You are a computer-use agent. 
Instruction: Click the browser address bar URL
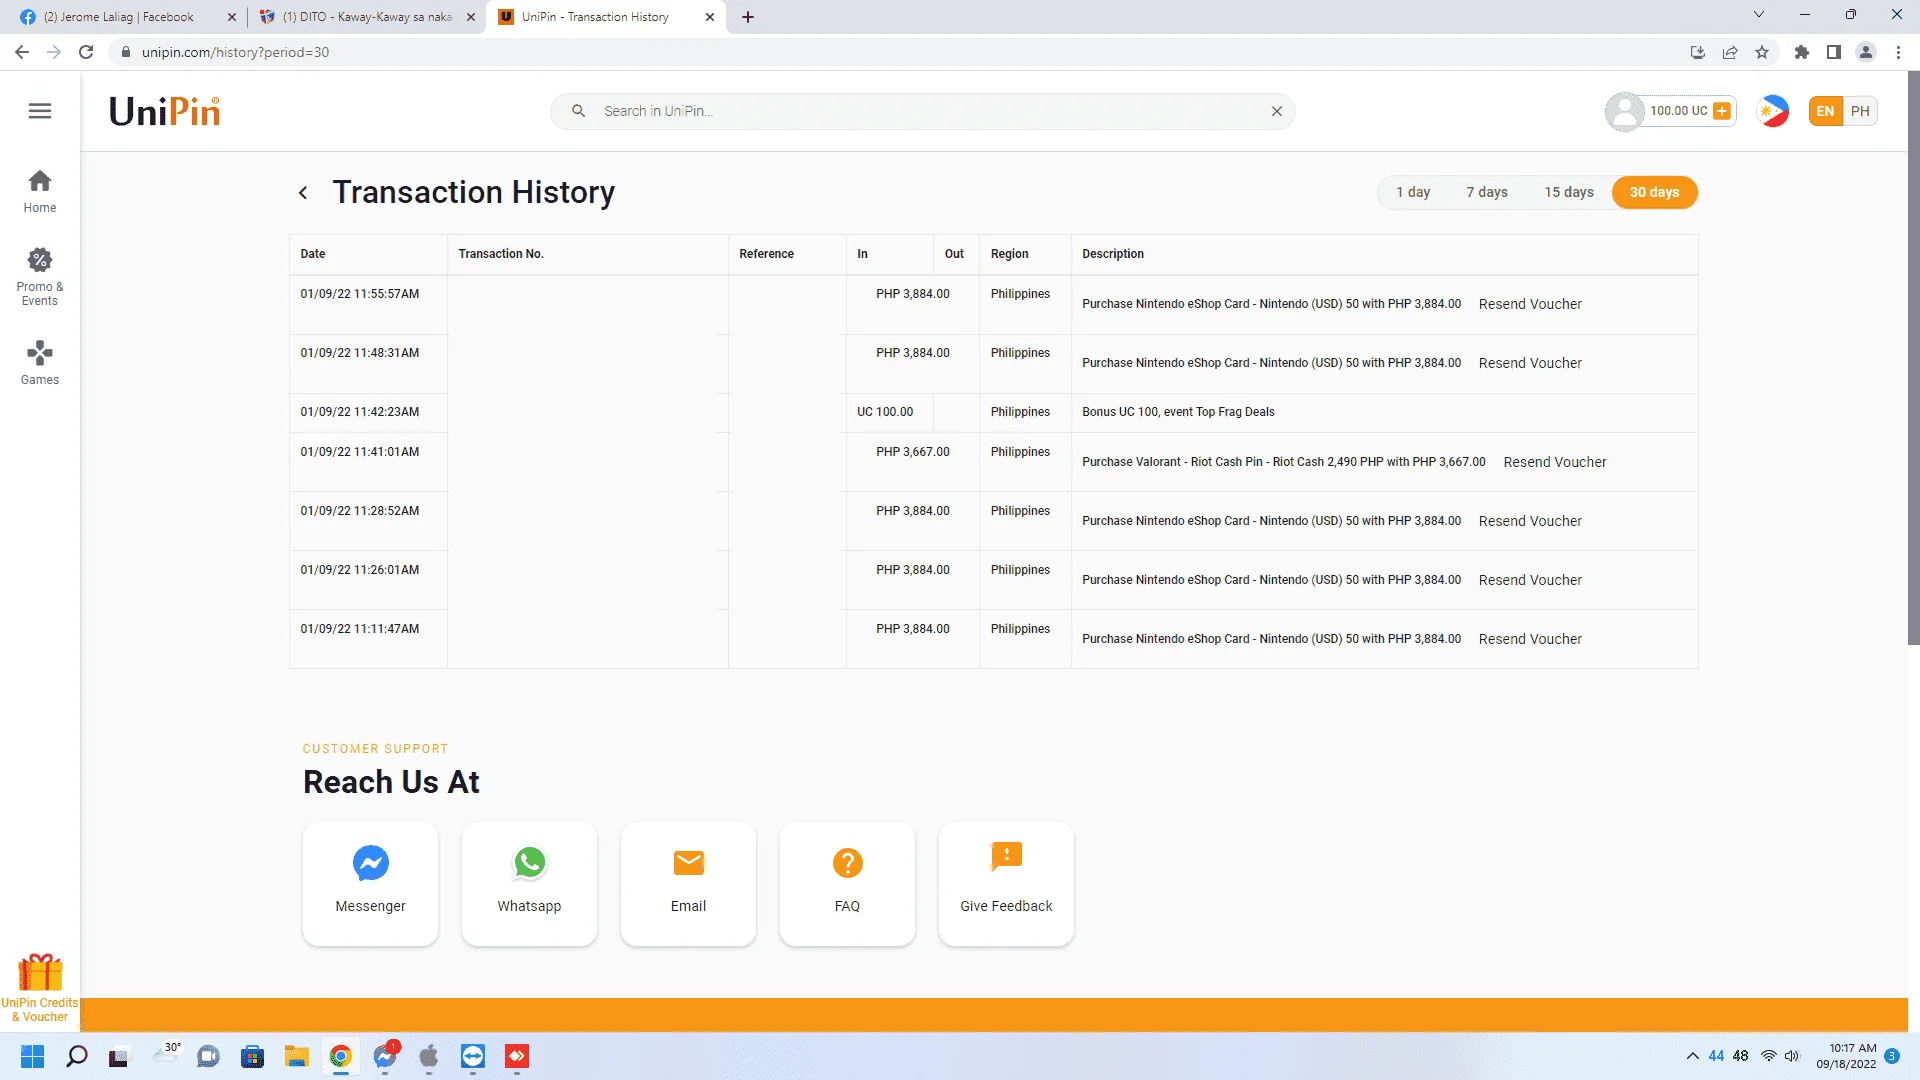tap(235, 52)
